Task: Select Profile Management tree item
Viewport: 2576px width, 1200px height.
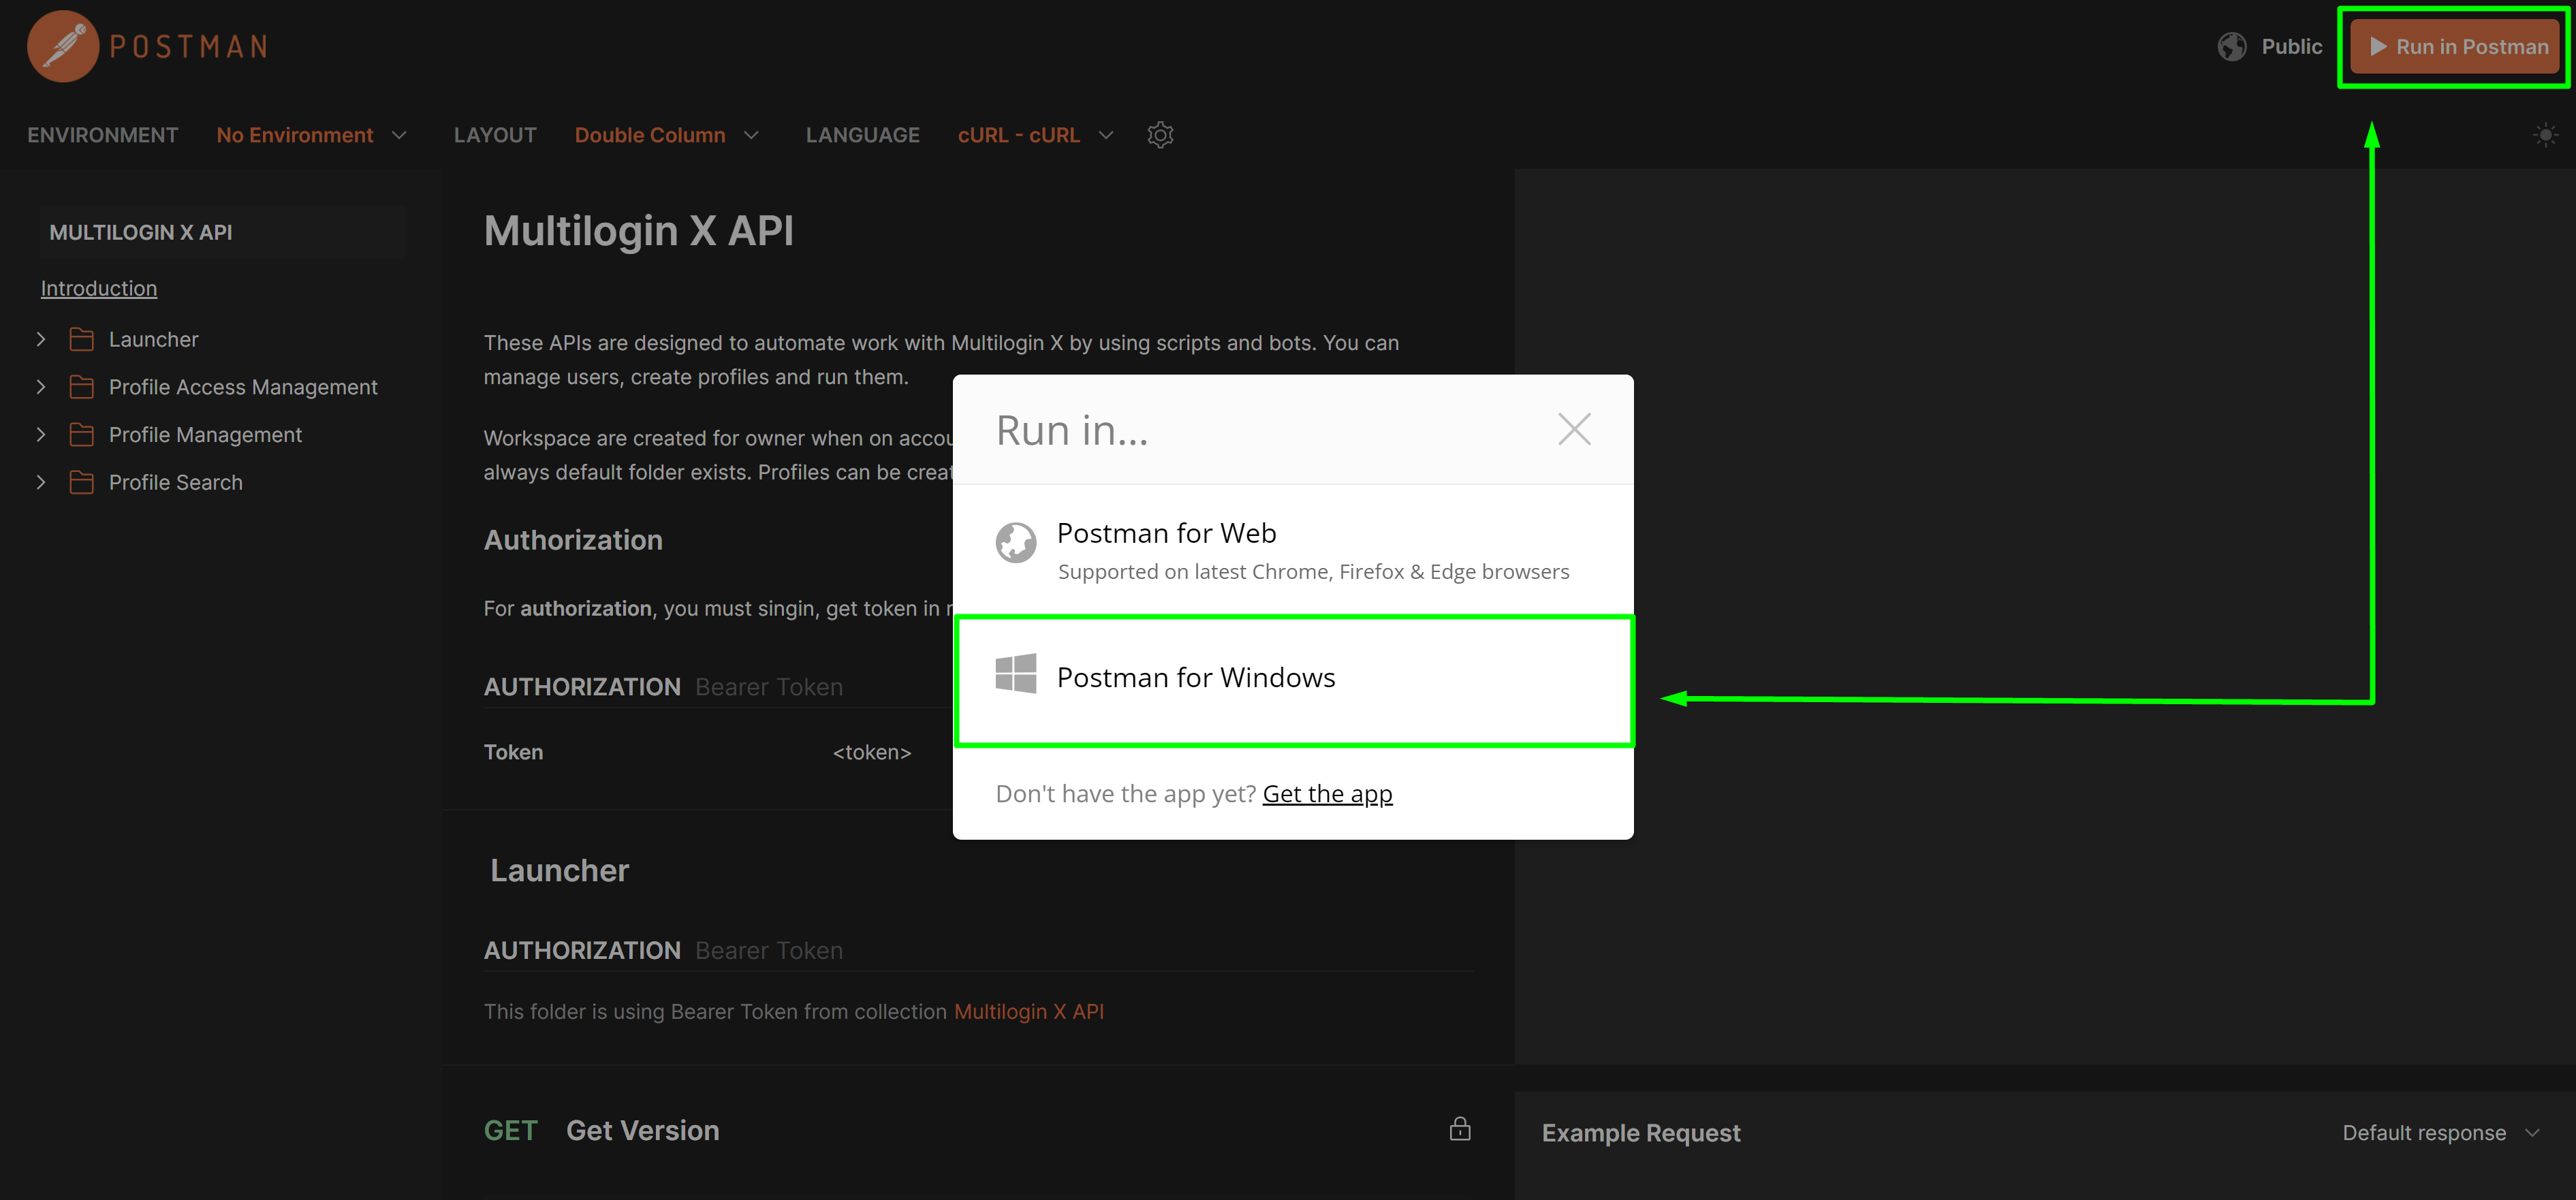Action: point(205,435)
